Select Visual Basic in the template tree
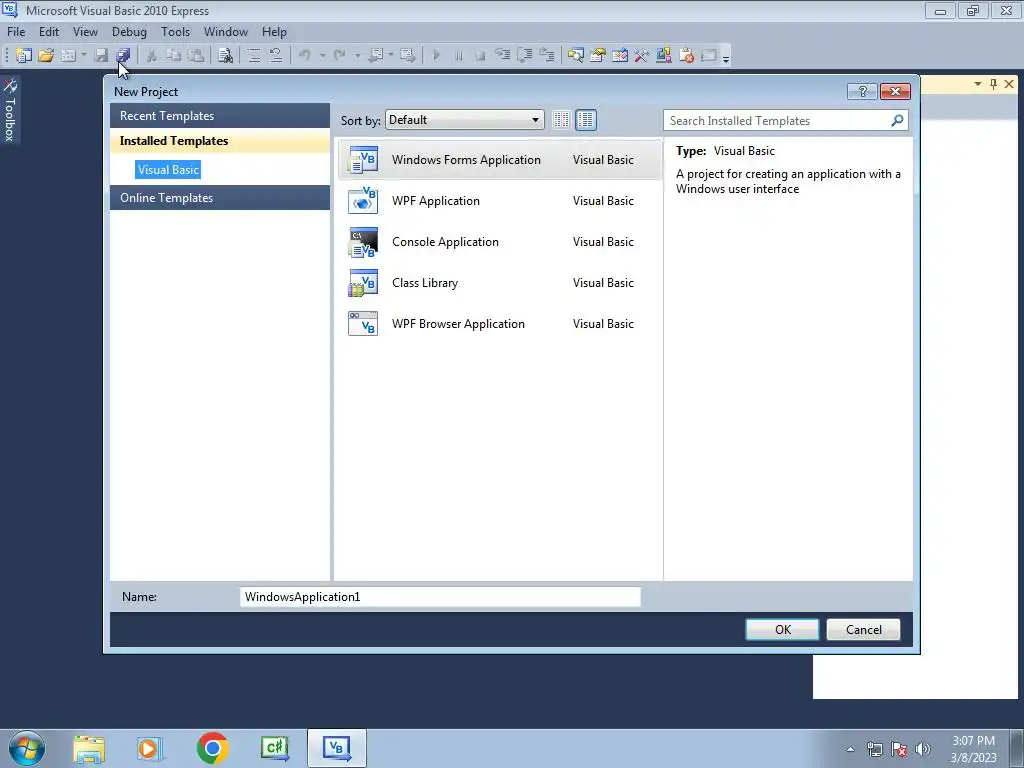Image resolution: width=1024 pixels, height=768 pixels. (168, 170)
